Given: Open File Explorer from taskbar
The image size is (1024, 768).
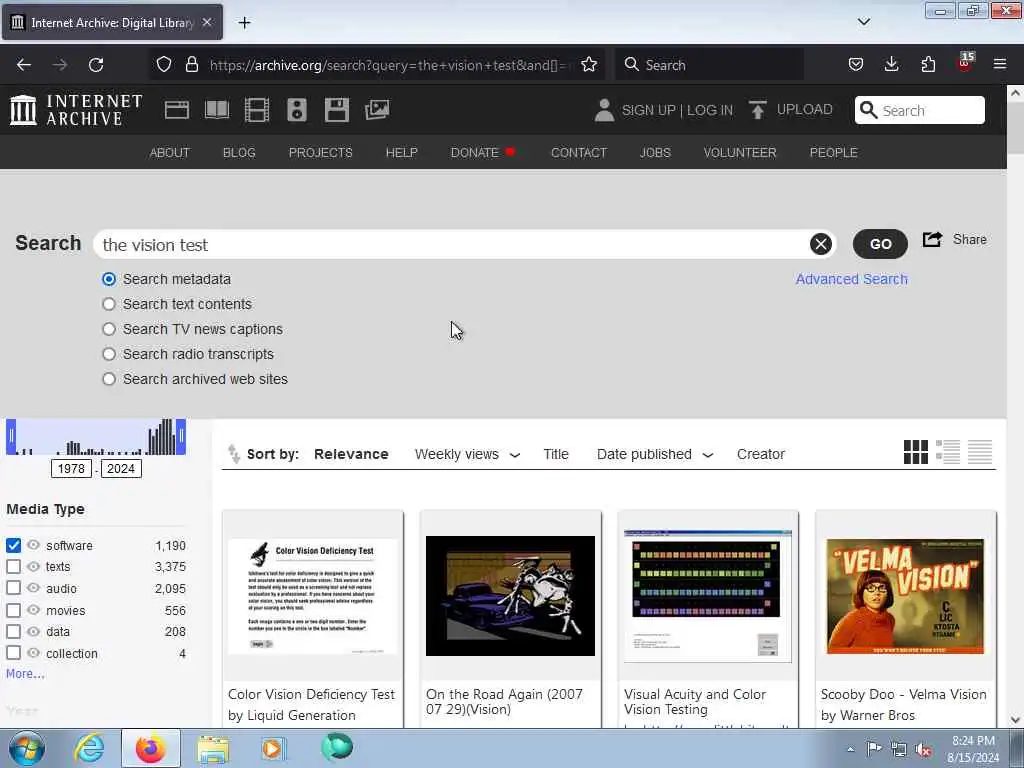Looking at the screenshot, I should point(213,748).
